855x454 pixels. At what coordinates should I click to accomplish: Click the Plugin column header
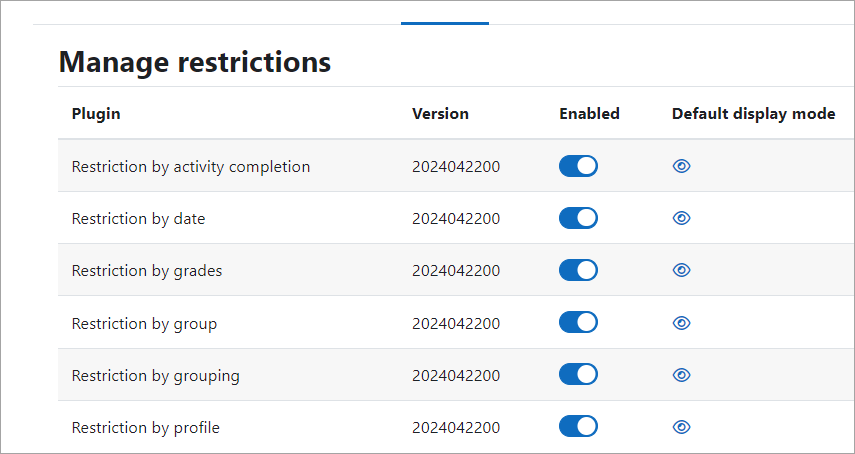[96, 114]
